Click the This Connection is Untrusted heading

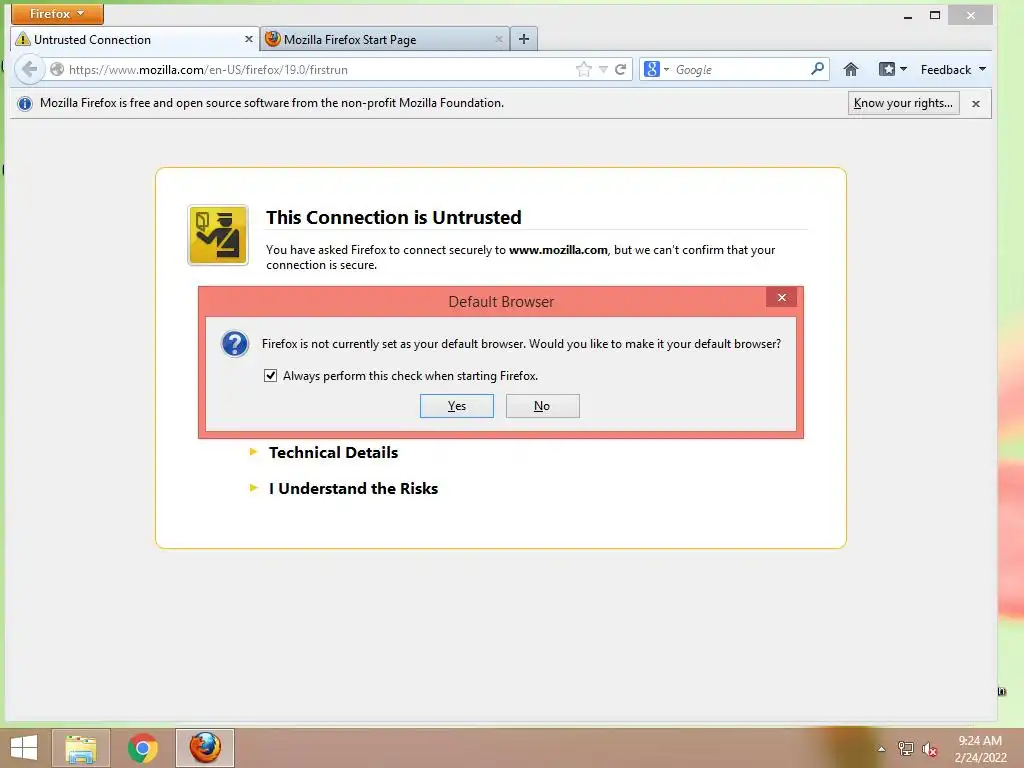click(x=394, y=217)
